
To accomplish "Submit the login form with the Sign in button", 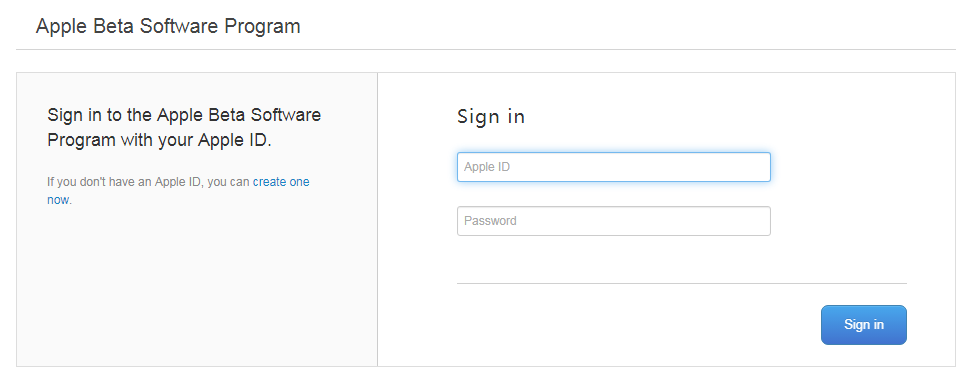I will tap(864, 325).
